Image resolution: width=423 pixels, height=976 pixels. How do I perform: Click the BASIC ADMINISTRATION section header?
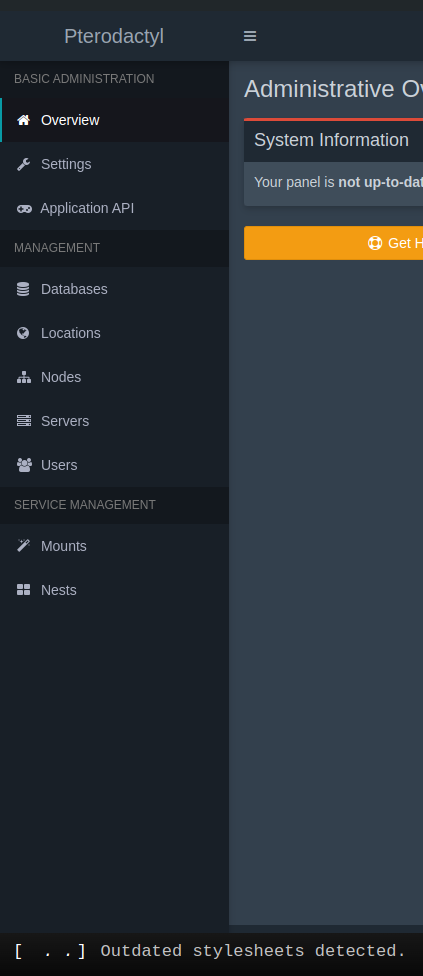tap(84, 79)
